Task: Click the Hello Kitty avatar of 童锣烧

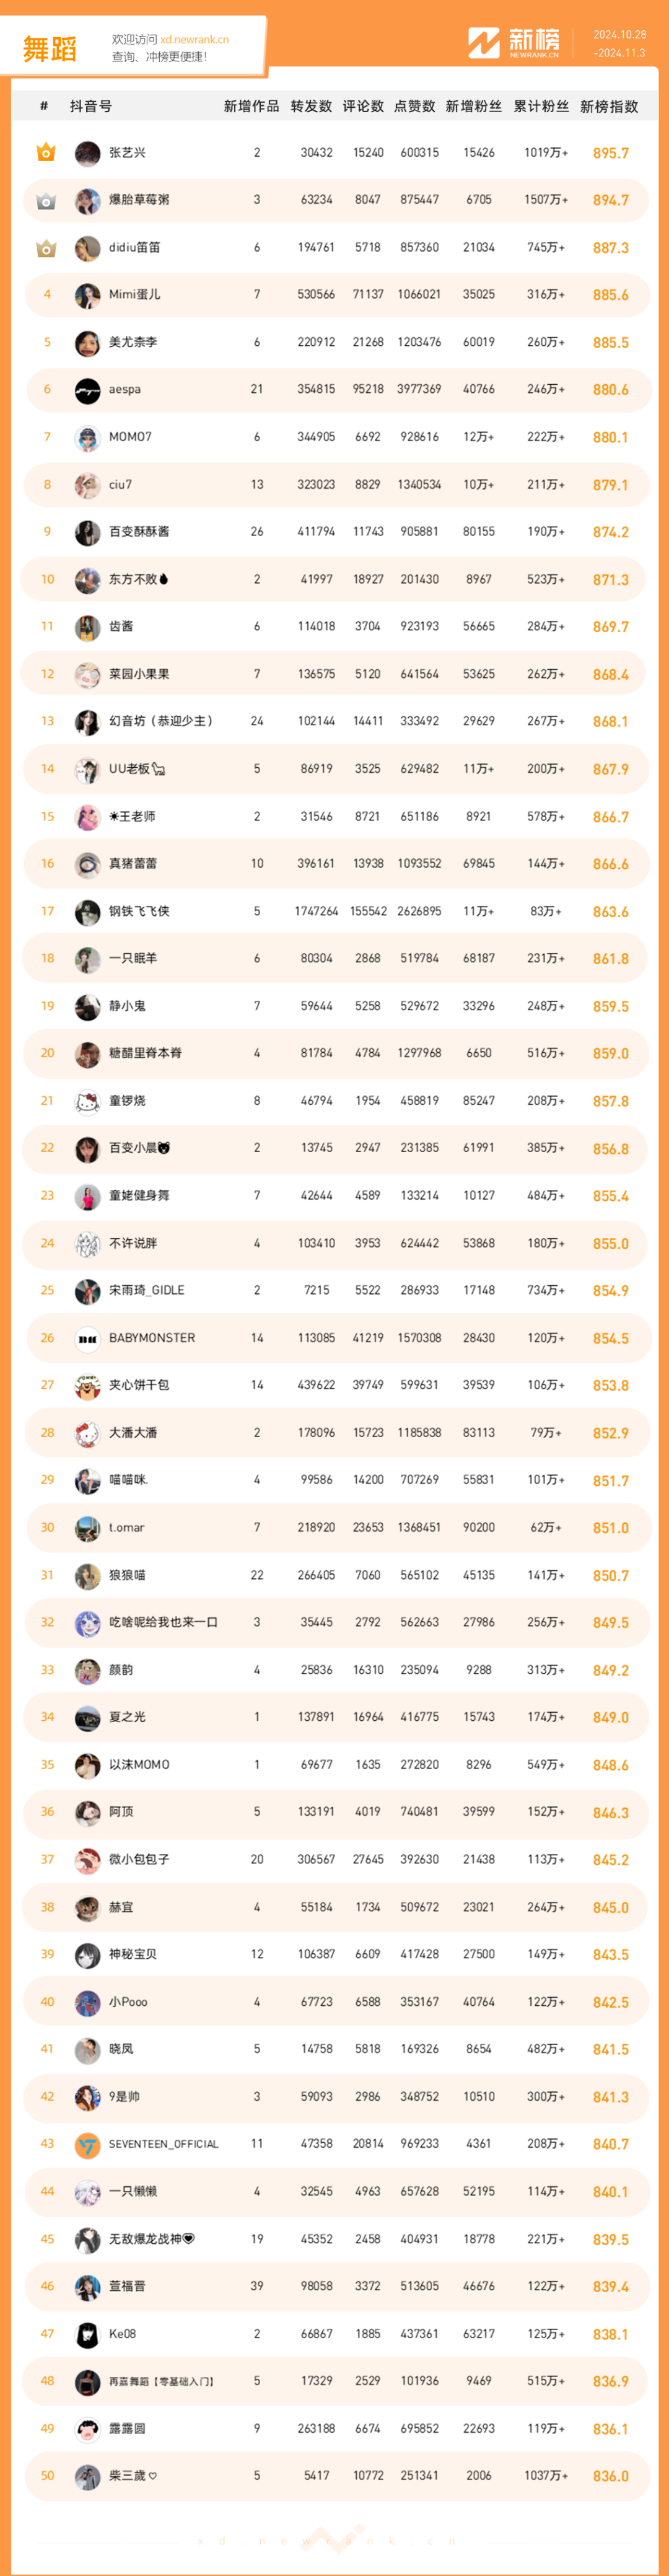Action: click(87, 1102)
